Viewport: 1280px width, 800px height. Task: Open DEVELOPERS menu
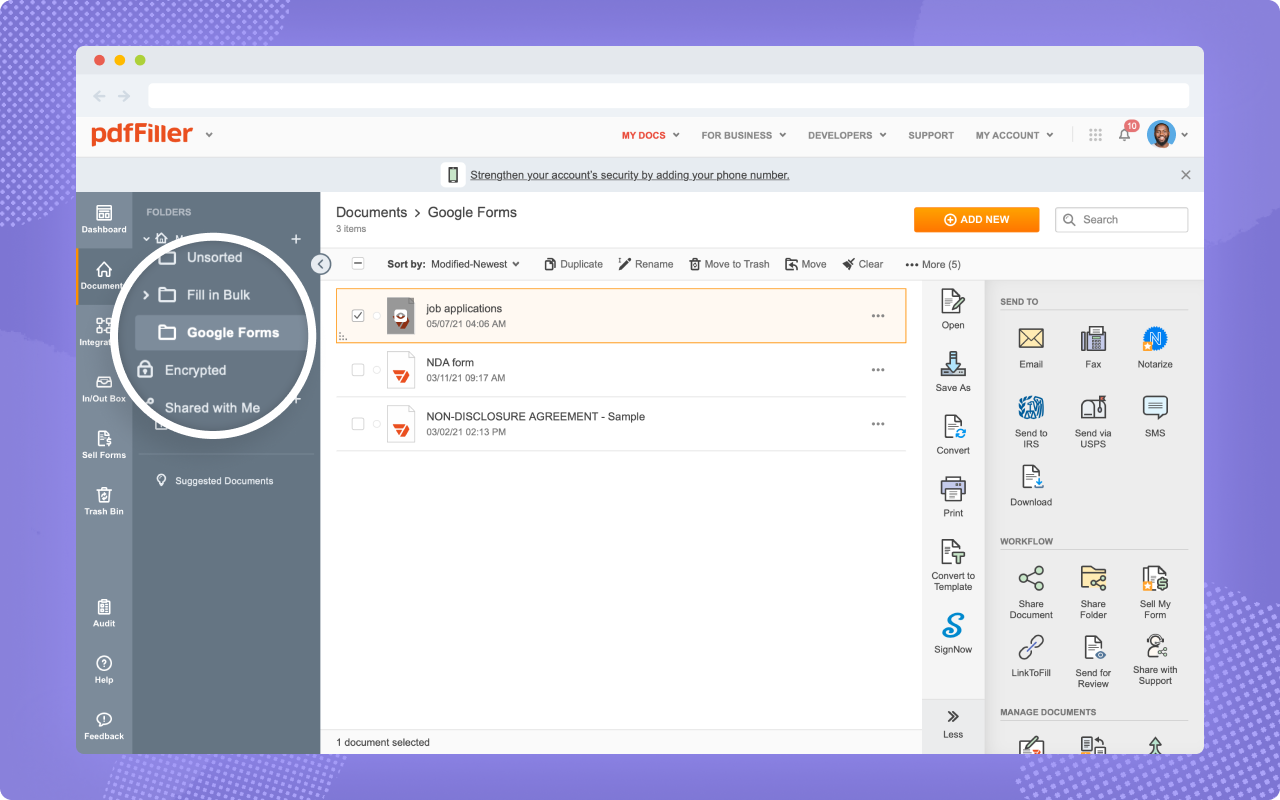[x=847, y=135]
